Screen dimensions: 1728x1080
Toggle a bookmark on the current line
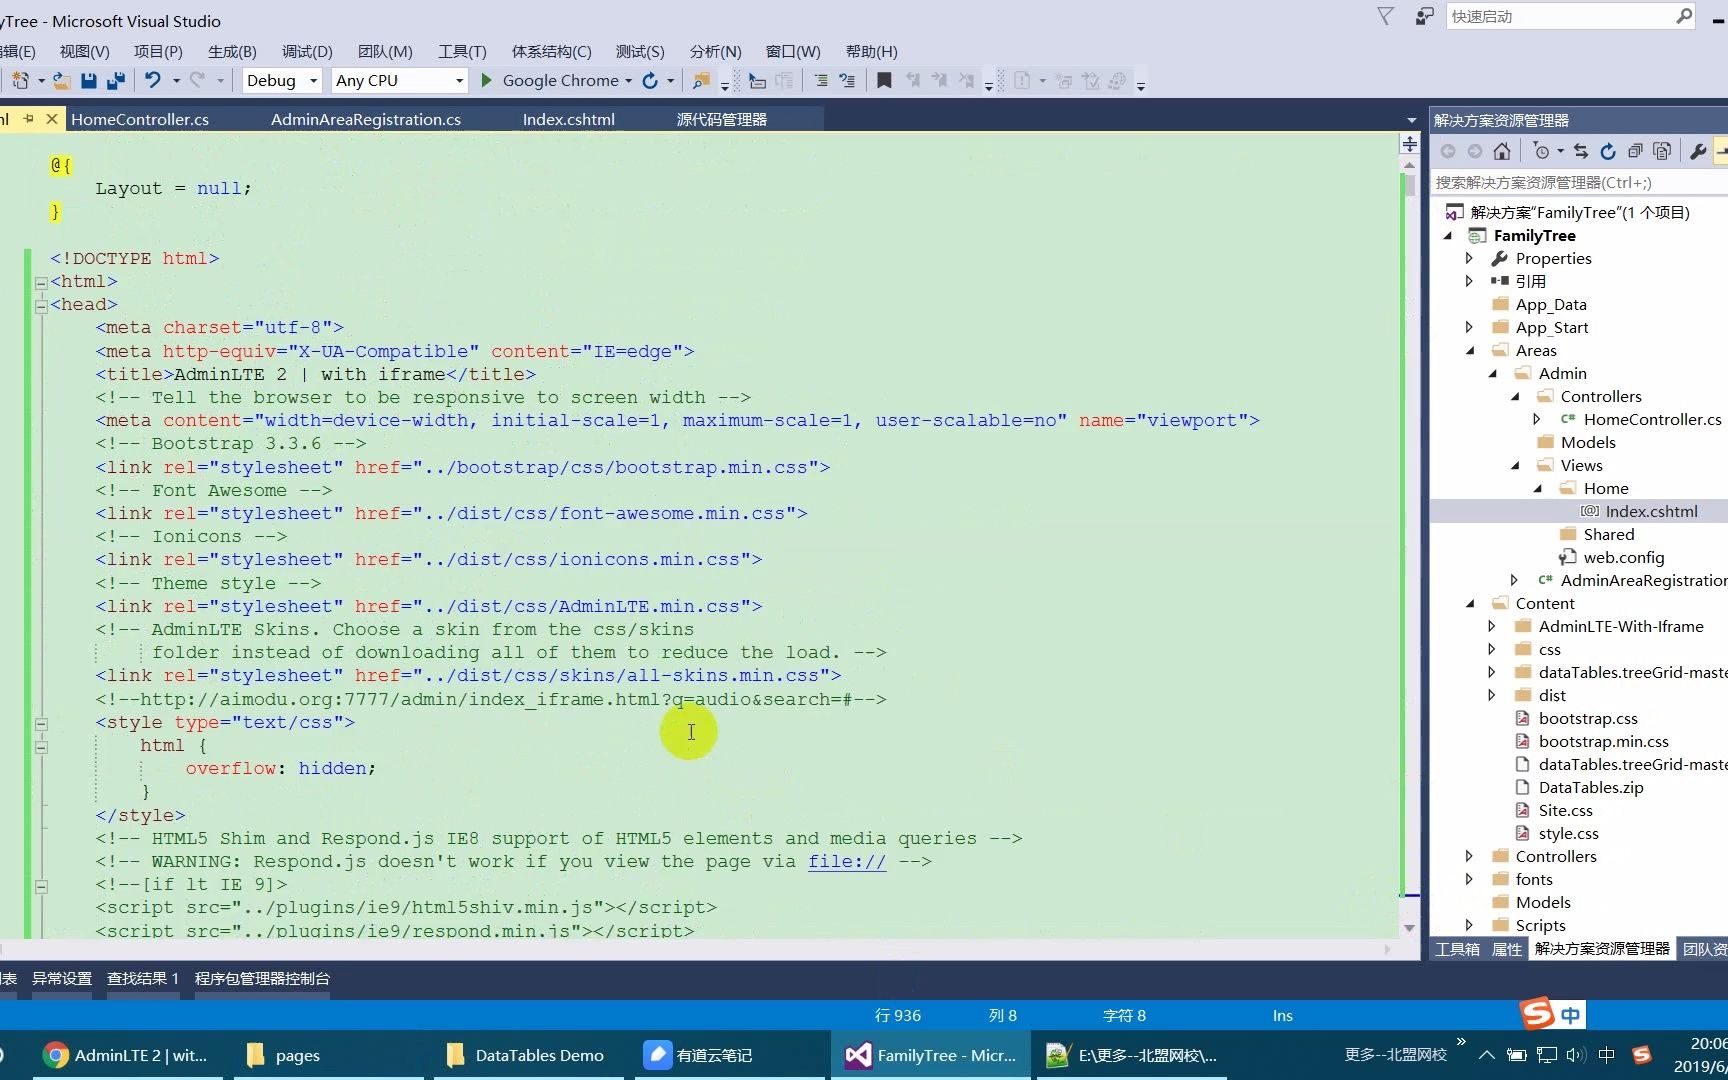tap(884, 80)
